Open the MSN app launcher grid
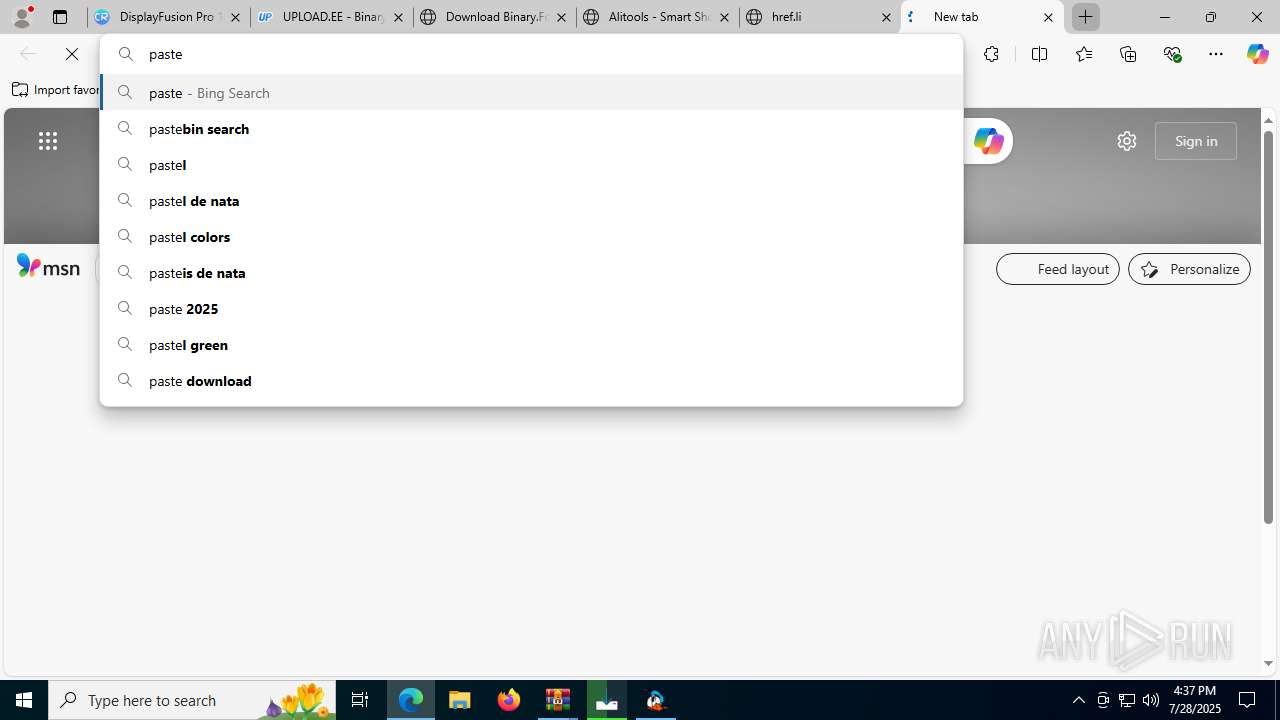Viewport: 1280px width, 720px height. [48, 141]
